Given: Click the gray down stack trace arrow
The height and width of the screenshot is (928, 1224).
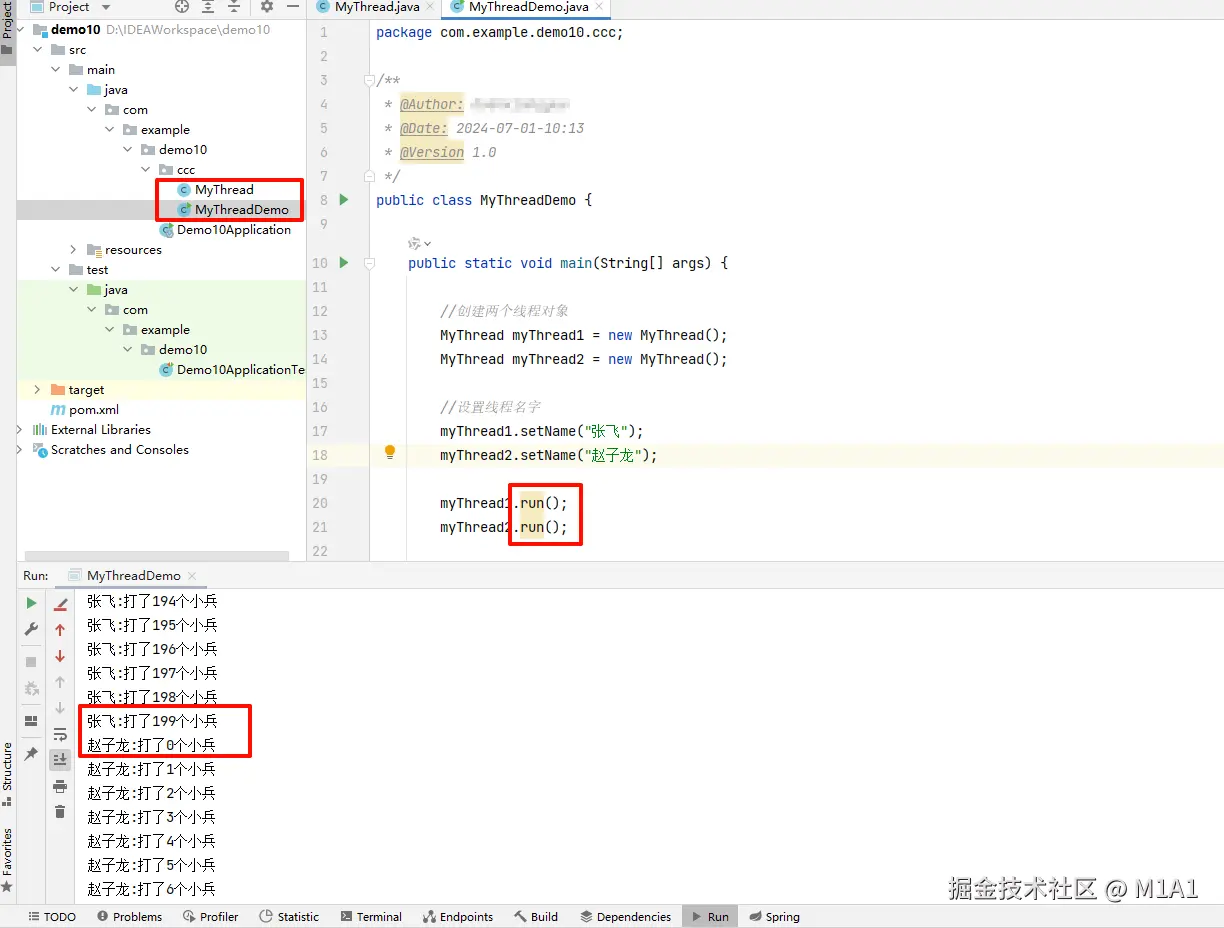Looking at the screenshot, I should tap(60, 708).
